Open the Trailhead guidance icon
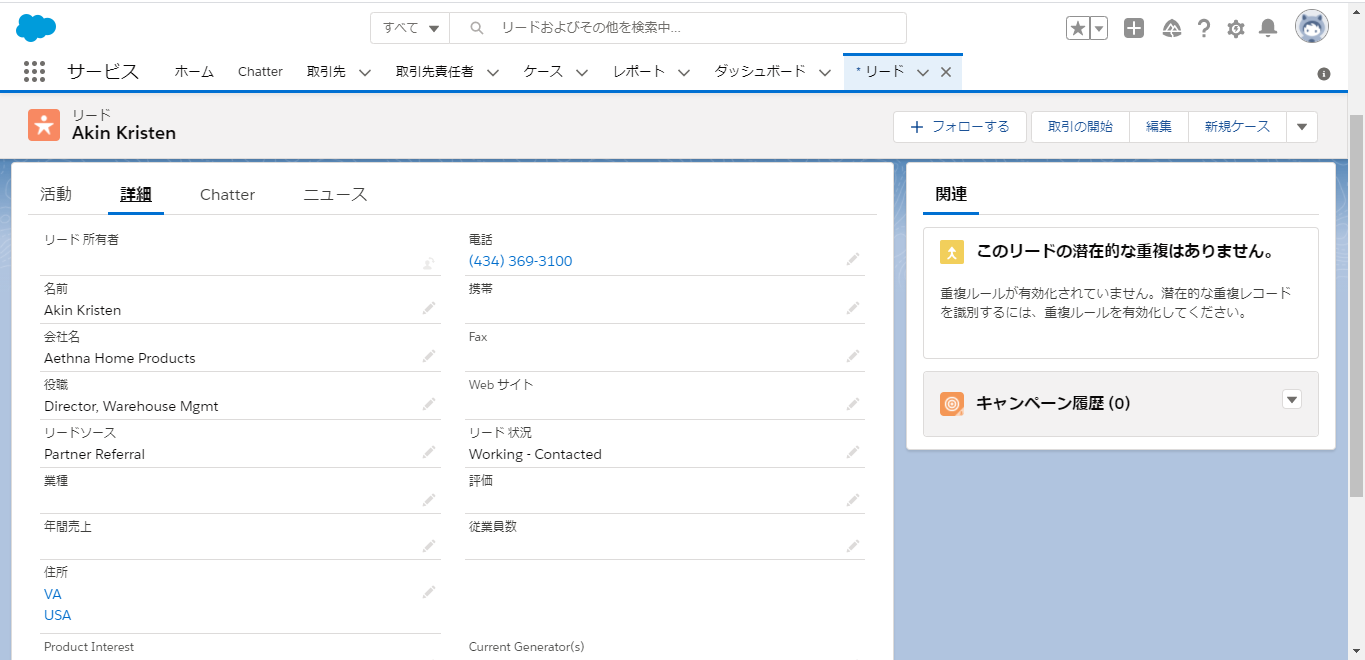The height and width of the screenshot is (660, 1365). 1172,28
